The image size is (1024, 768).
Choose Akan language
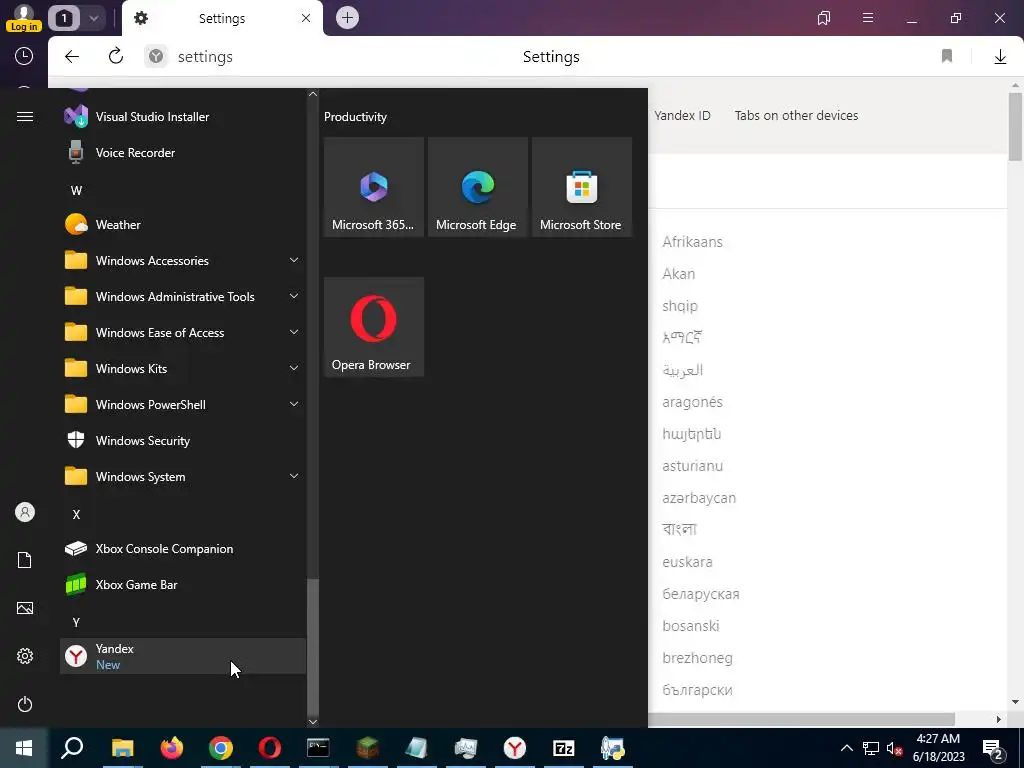pyautogui.click(x=679, y=274)
